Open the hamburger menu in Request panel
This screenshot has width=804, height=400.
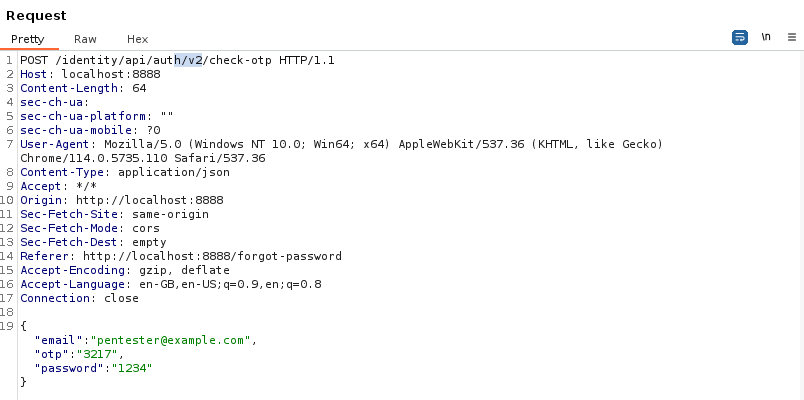click(x=792, y=37)
